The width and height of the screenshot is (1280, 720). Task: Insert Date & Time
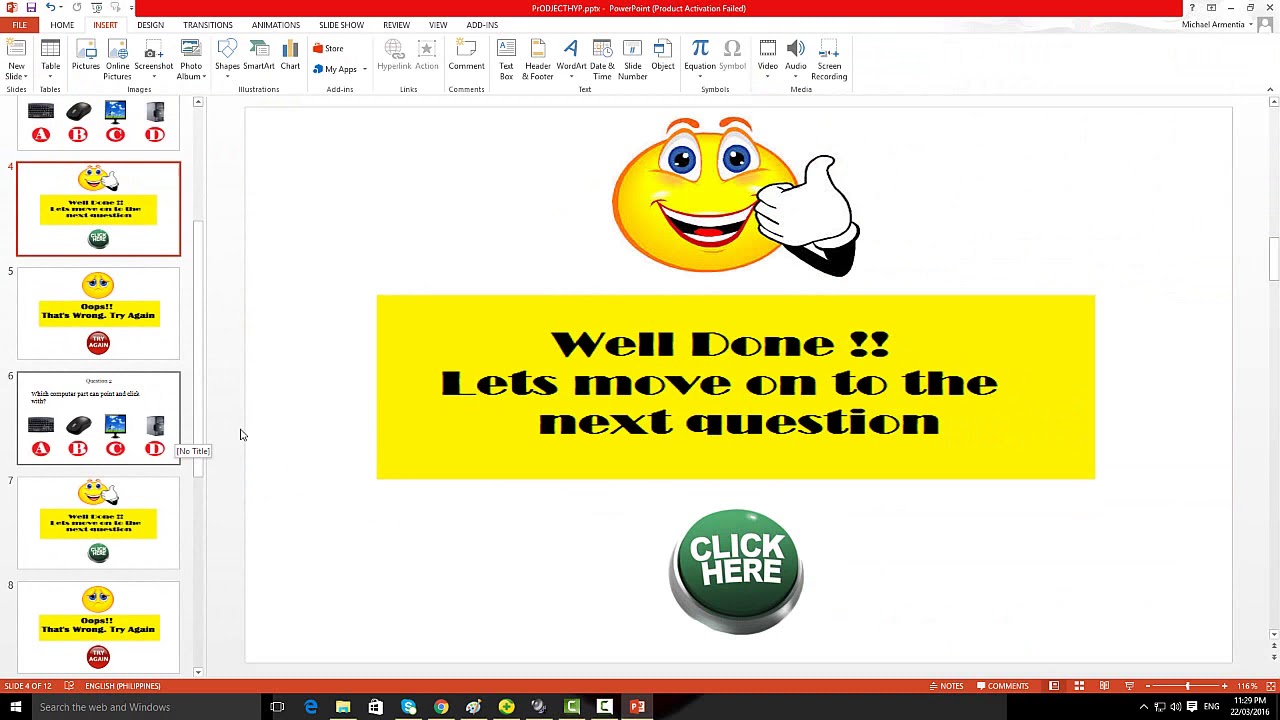click(602, 60)
